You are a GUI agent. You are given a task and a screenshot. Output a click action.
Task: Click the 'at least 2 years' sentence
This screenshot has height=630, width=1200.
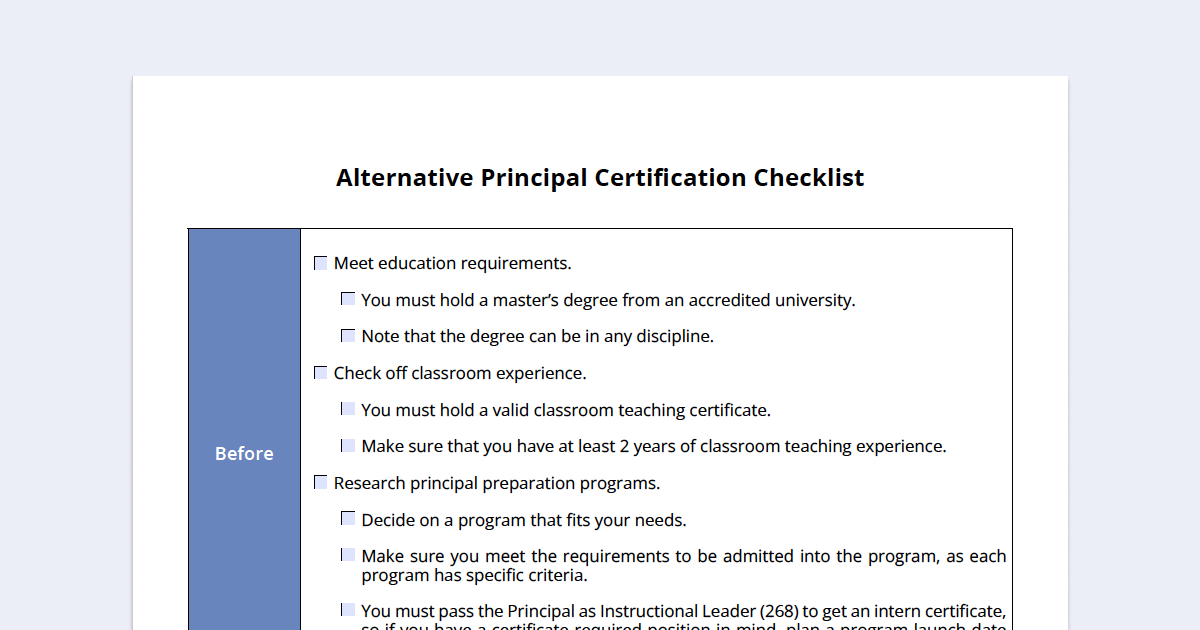click(654, 446)
